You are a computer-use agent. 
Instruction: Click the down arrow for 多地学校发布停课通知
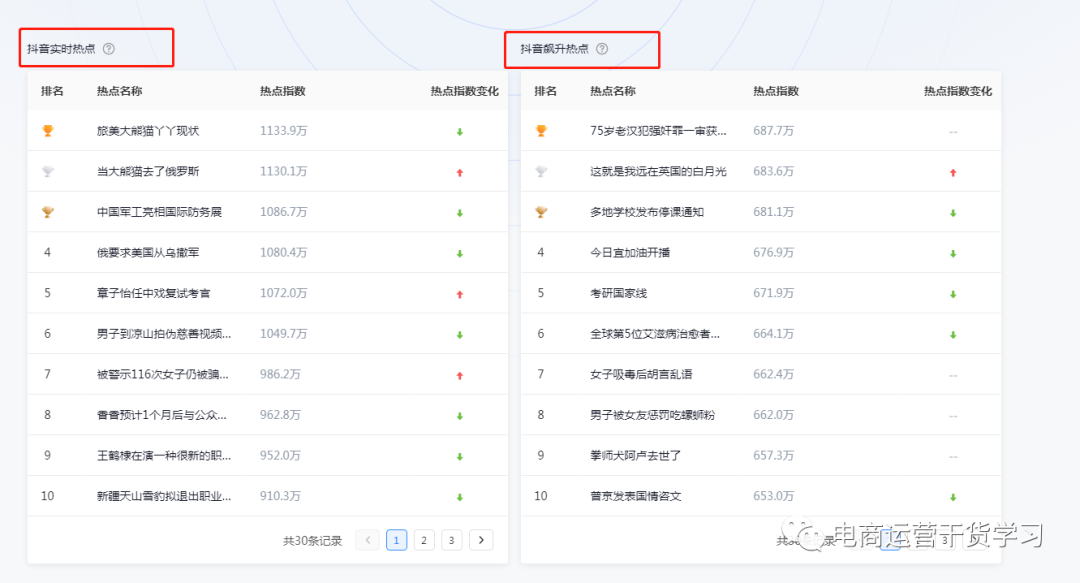tap(953, 213)
